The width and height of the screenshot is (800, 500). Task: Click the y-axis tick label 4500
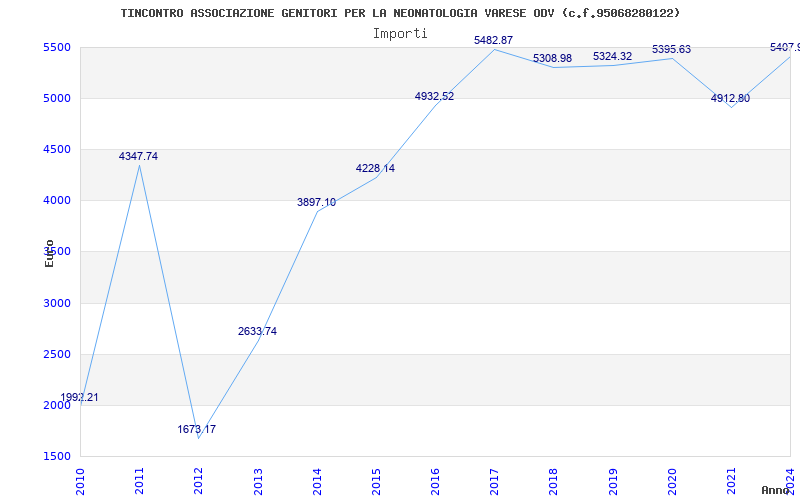[57, 149]
